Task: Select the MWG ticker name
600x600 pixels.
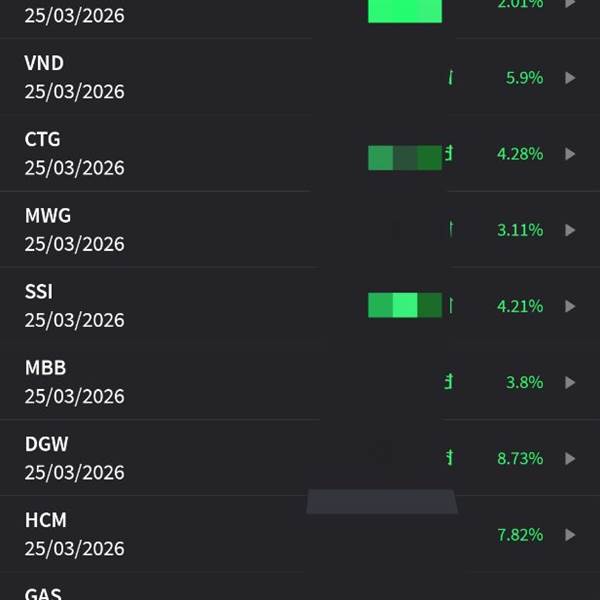Action: (48, 215)
